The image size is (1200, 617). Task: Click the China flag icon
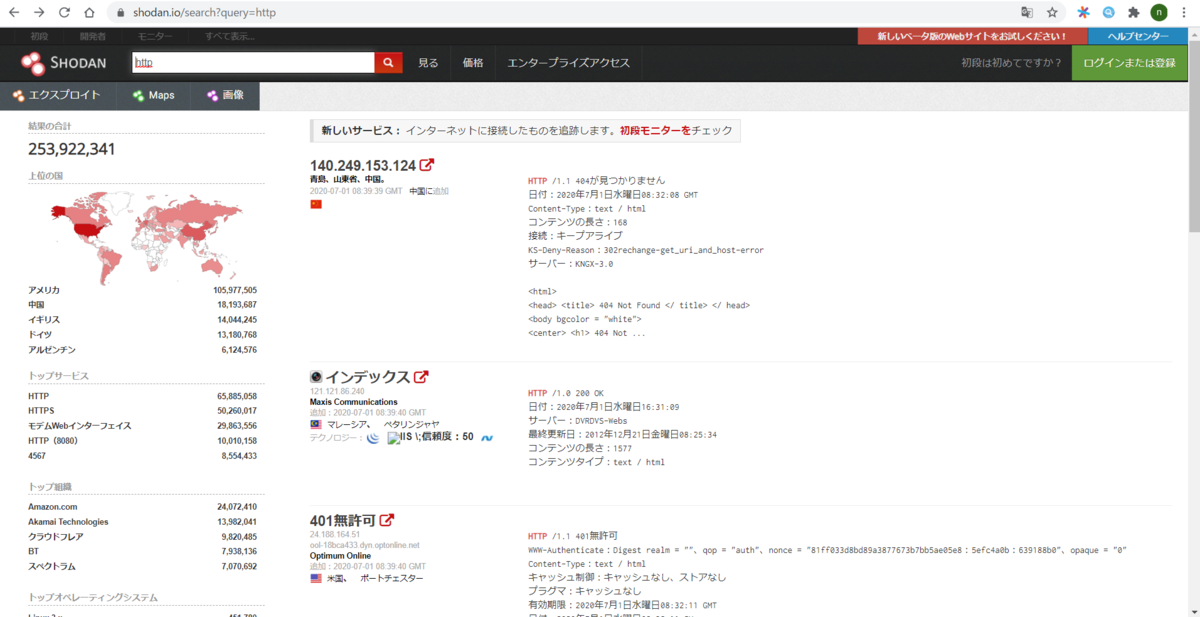pyautogui.click(x=316, y=204)
